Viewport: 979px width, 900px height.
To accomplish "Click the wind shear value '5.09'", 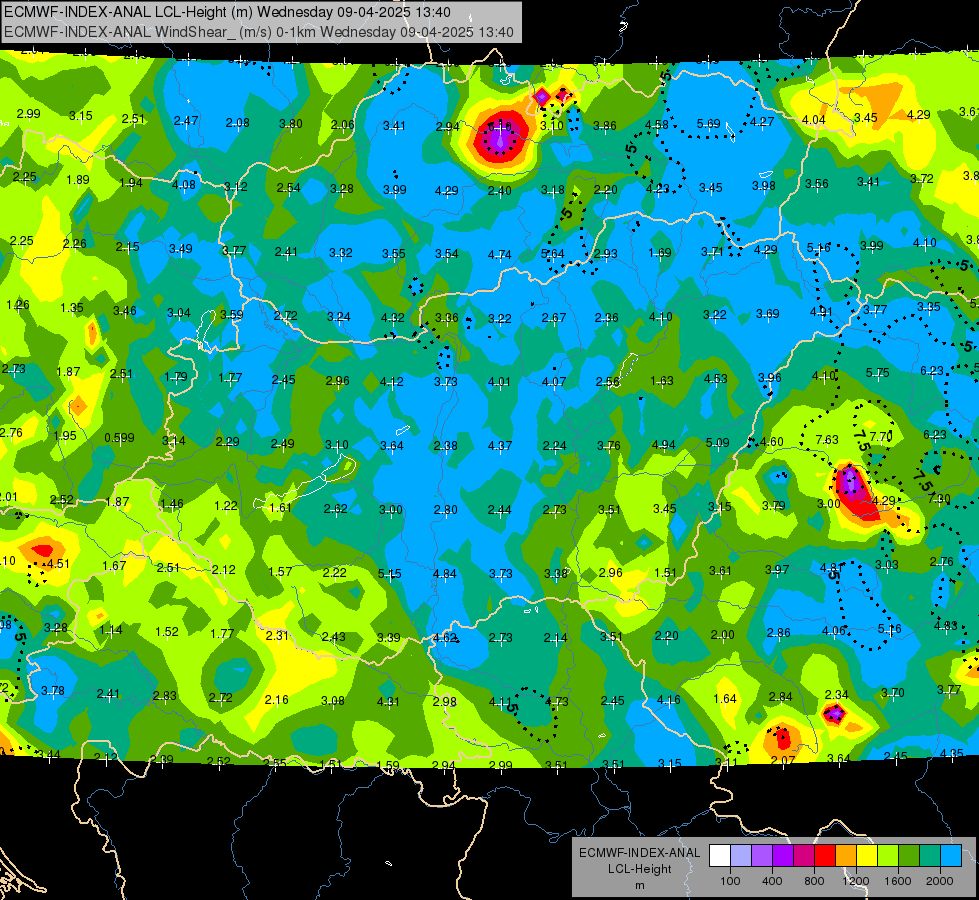I will pyautogui.click(x=717, y=442).
